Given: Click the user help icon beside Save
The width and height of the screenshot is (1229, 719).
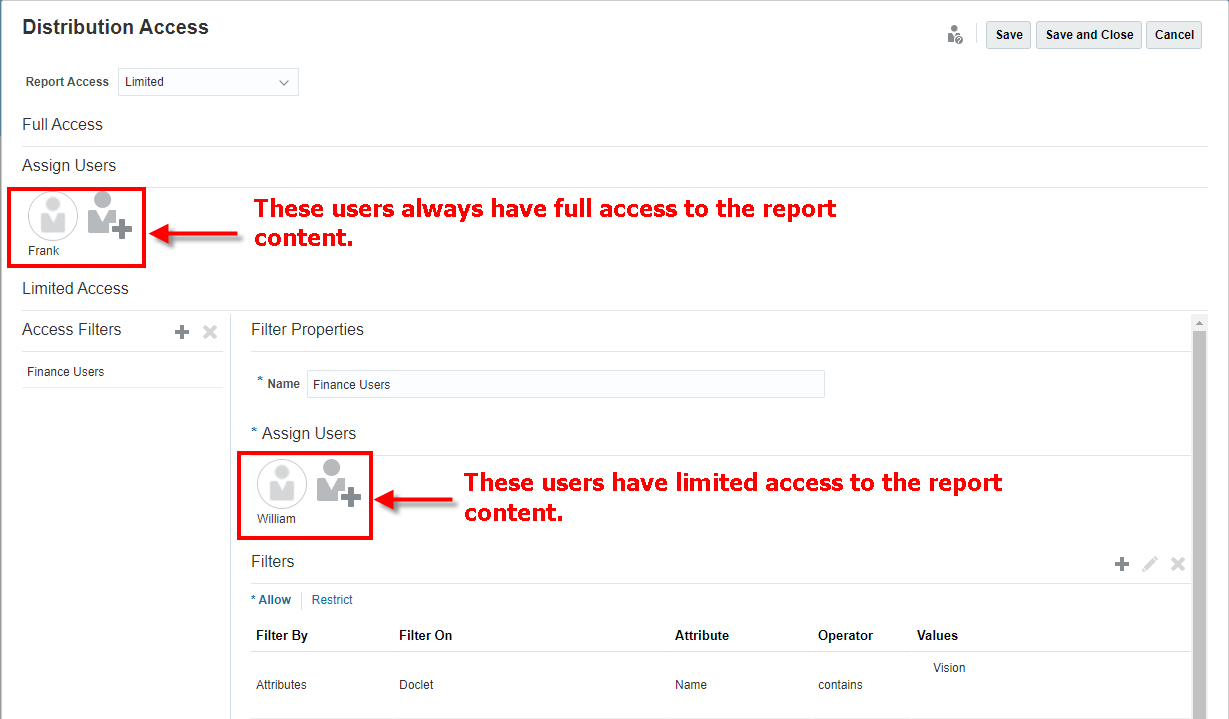Looking at the screenshot, I should coord(955,35).
